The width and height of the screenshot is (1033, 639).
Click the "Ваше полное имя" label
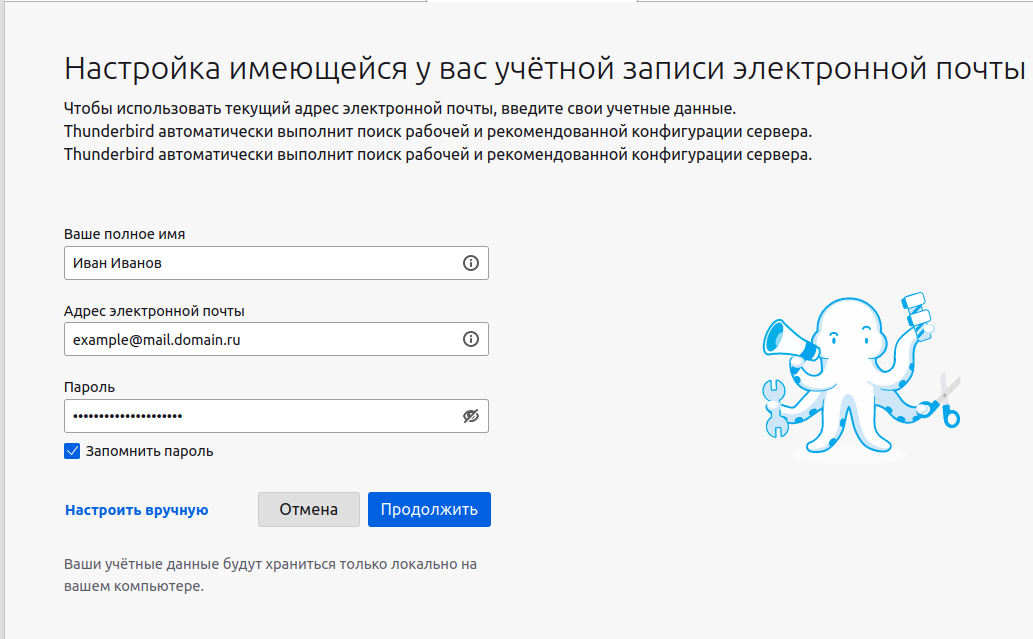pyautogui.click(x=125, y=234)
